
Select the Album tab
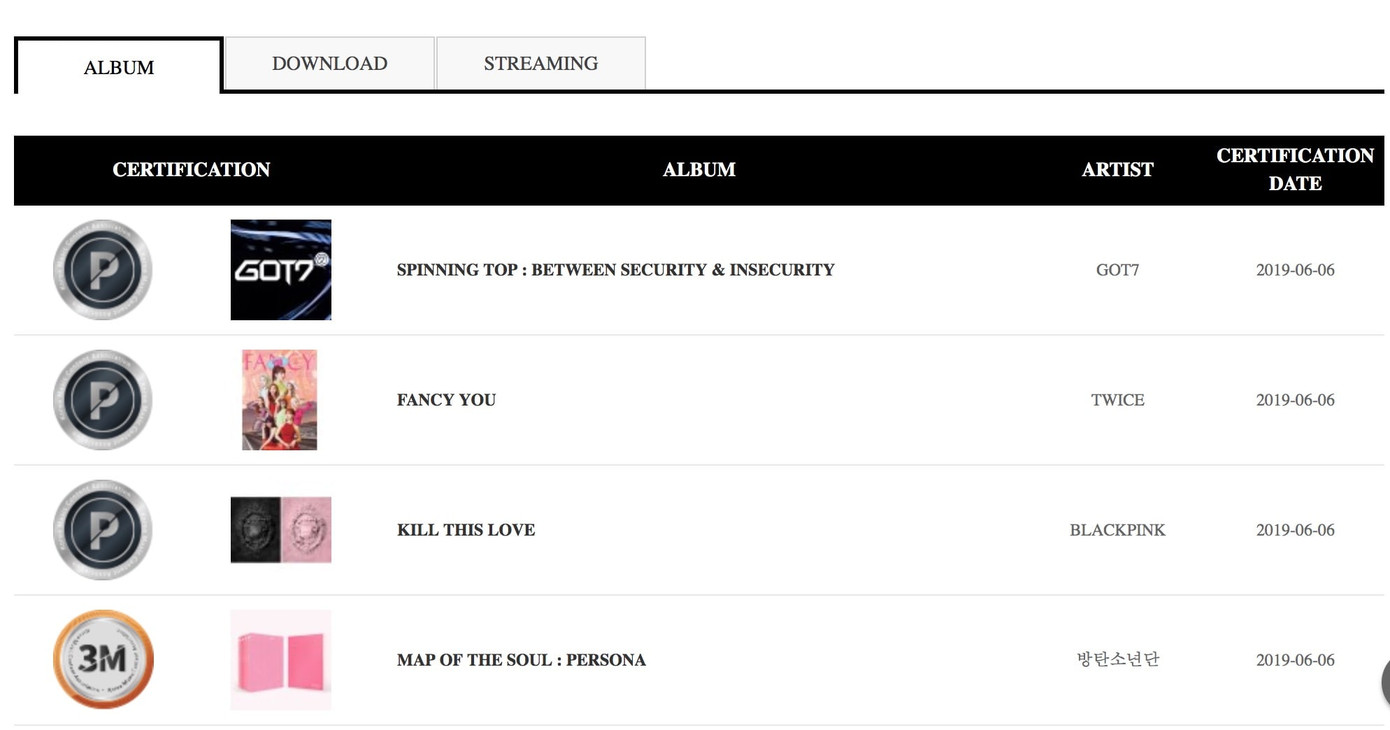[119, 67]
